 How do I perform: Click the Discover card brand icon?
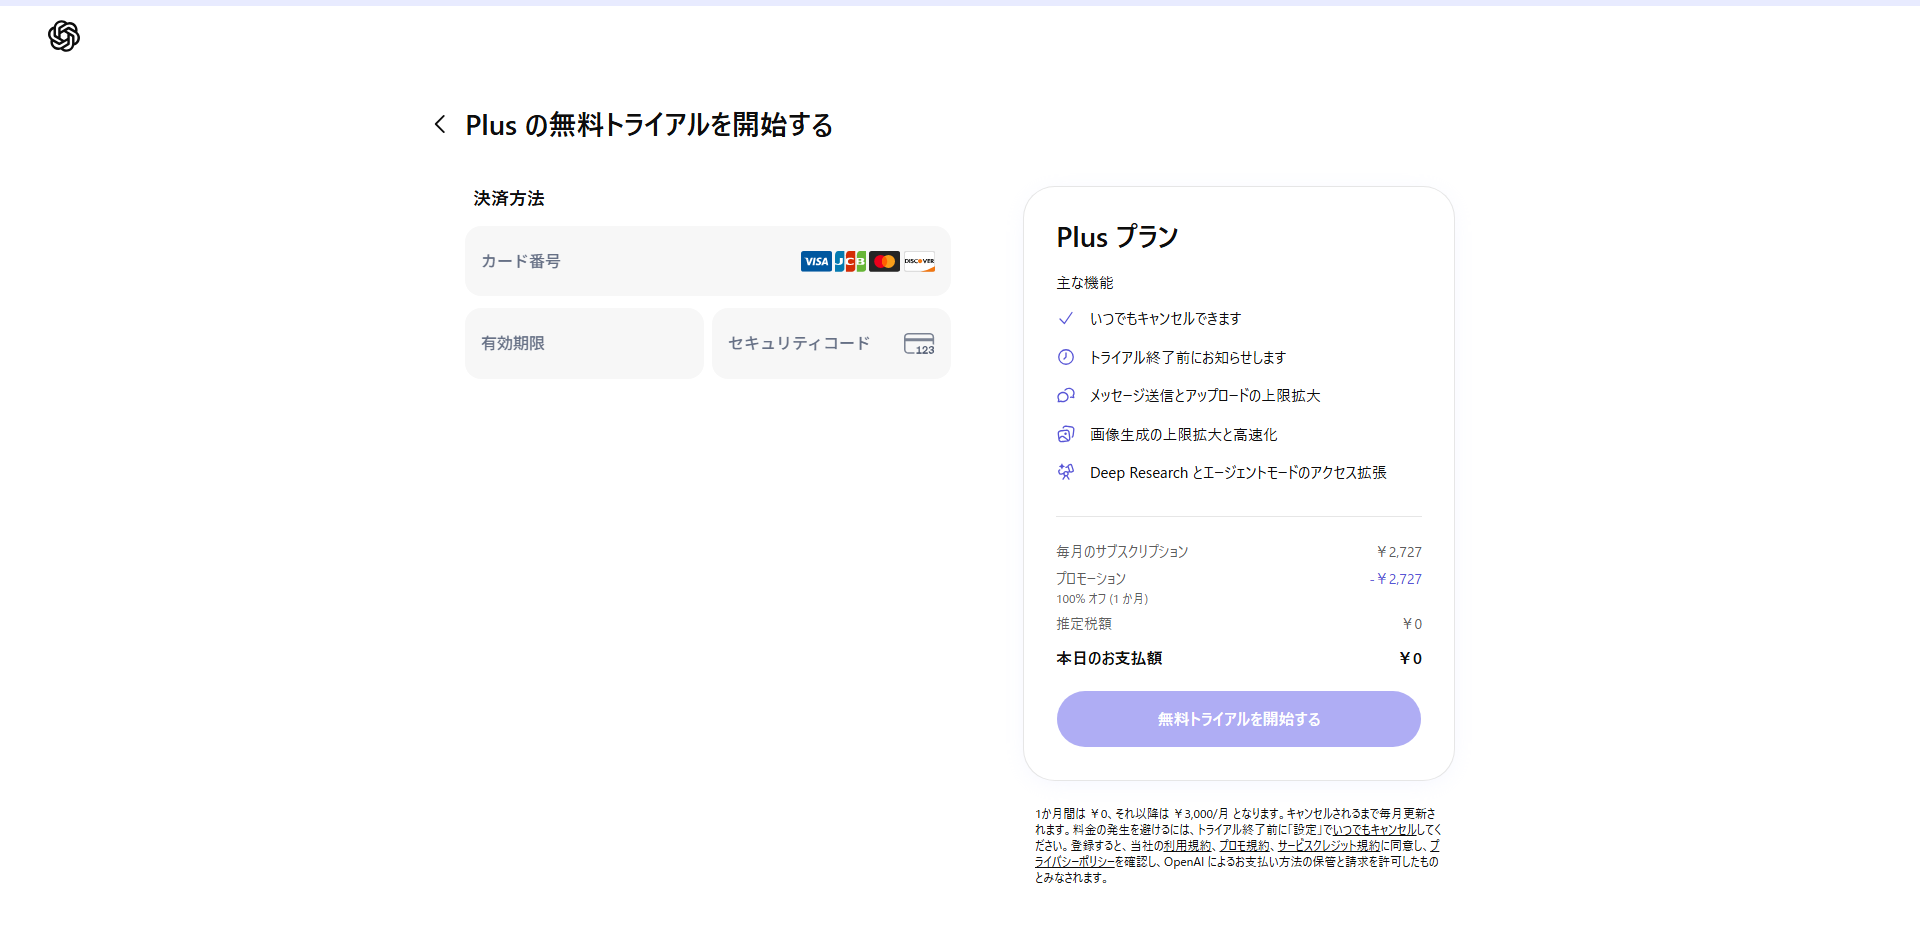(x=919, y=261)
